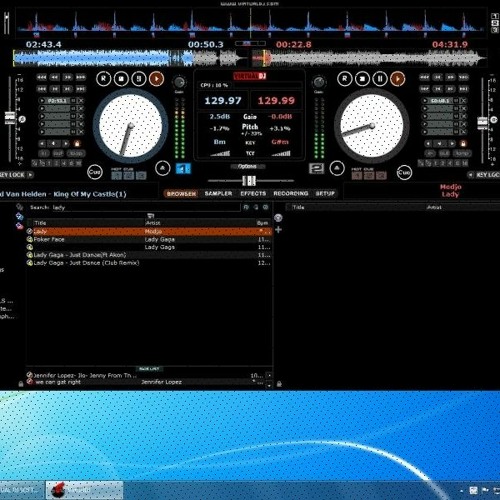Open the VirtualDJ taskbar button
Image resolution: width=500 pixels, height=500 pixels.
click(84, 490)
